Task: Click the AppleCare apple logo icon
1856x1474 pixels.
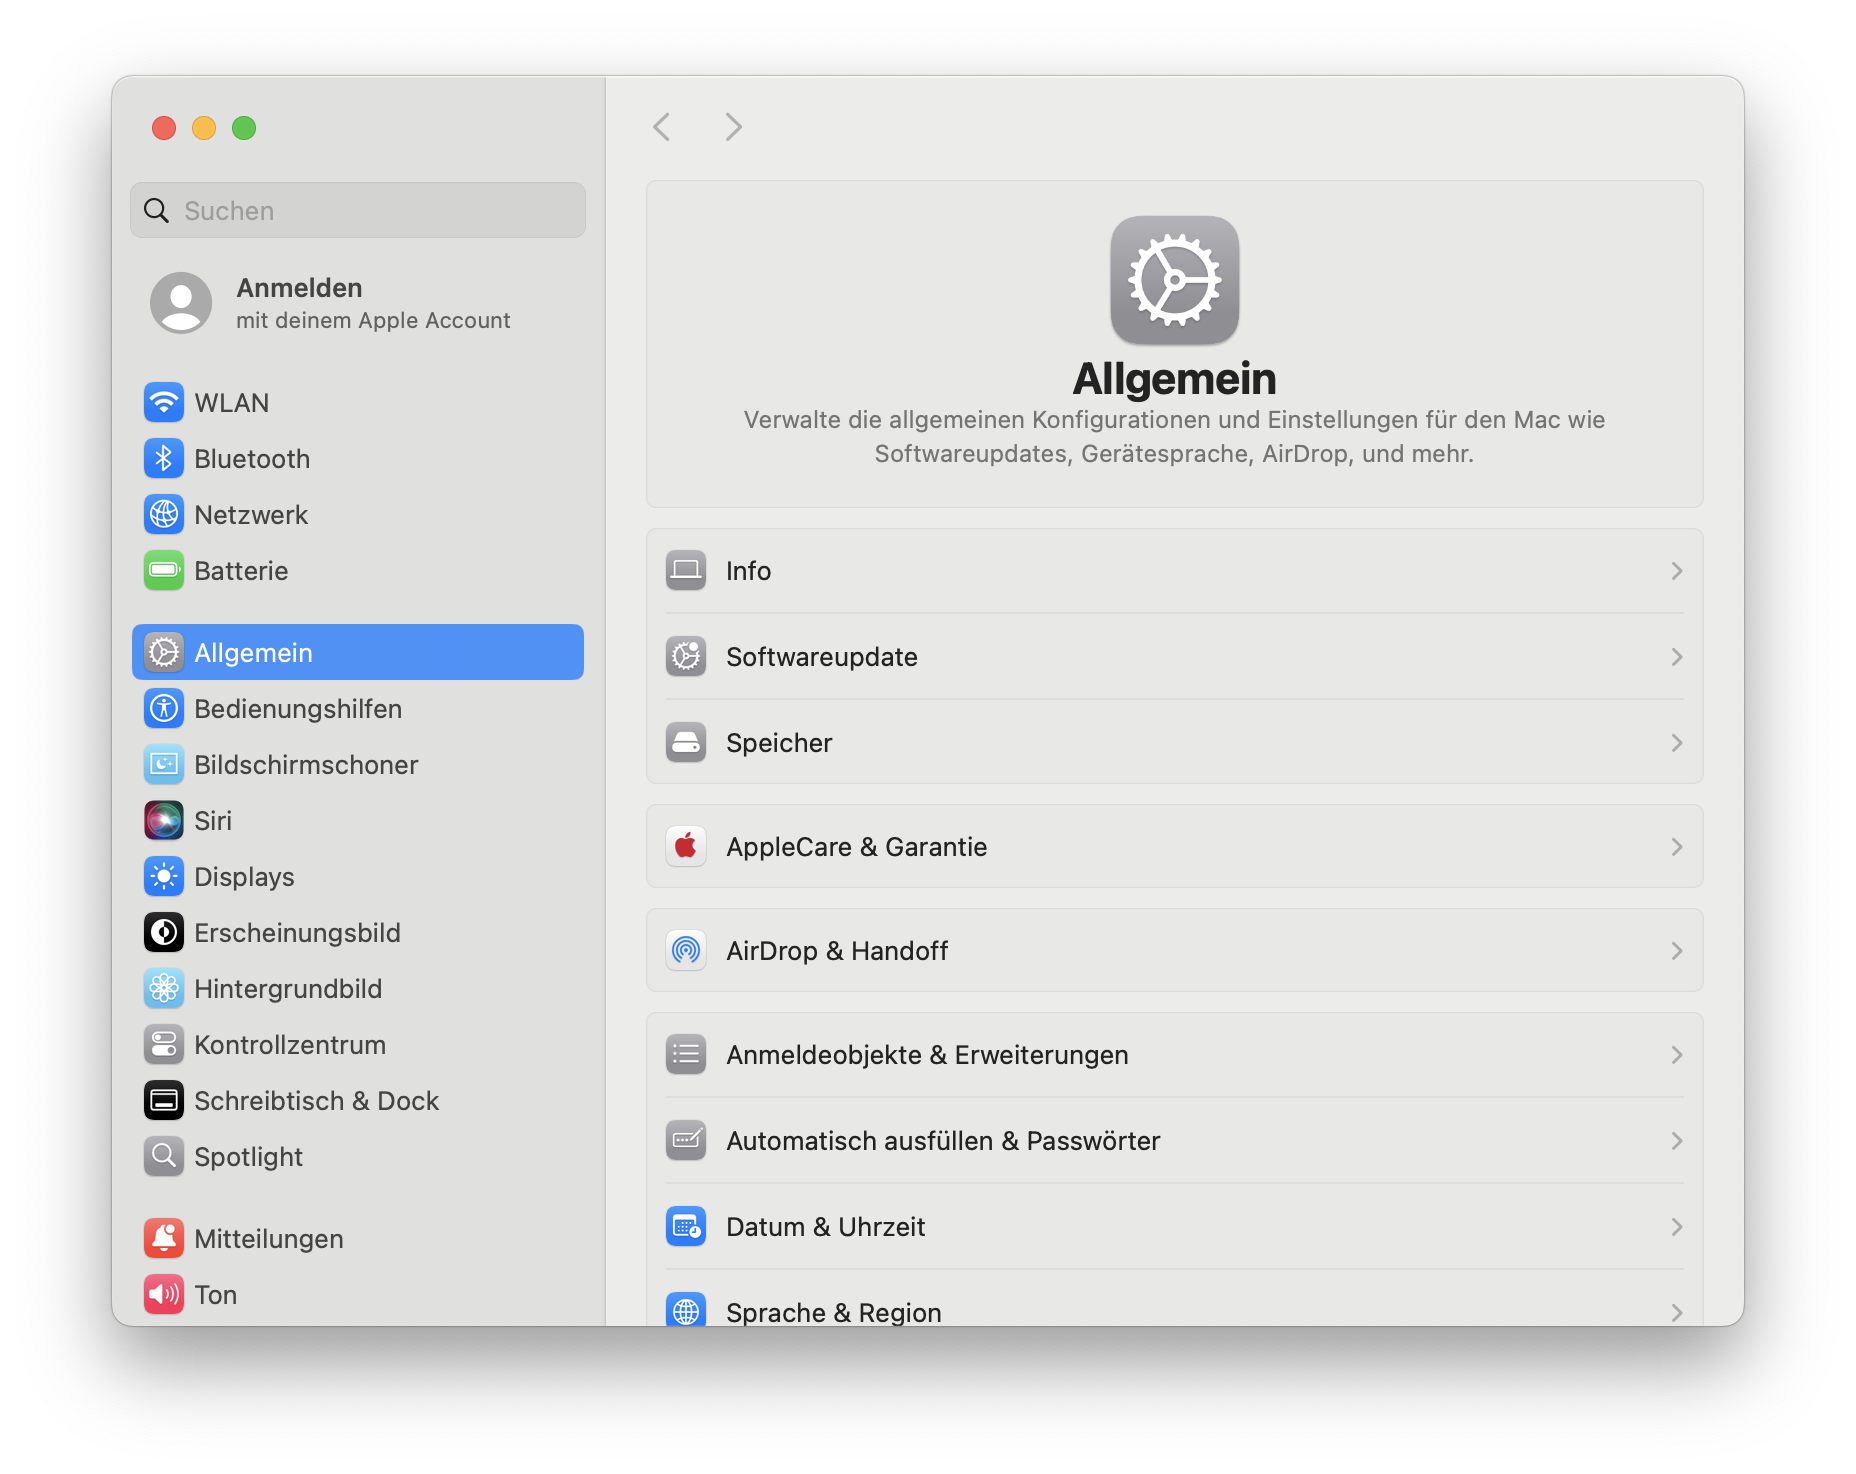Action: click(686, 847)
